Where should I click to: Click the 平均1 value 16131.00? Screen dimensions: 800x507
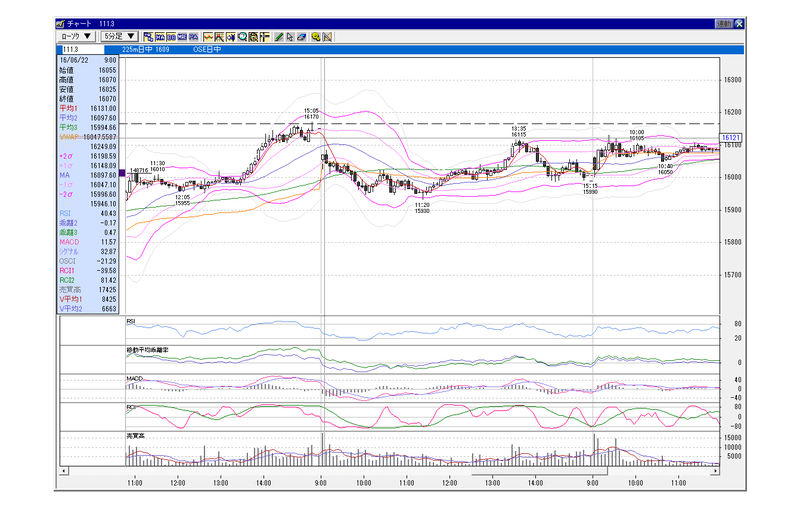click(103, 109)
